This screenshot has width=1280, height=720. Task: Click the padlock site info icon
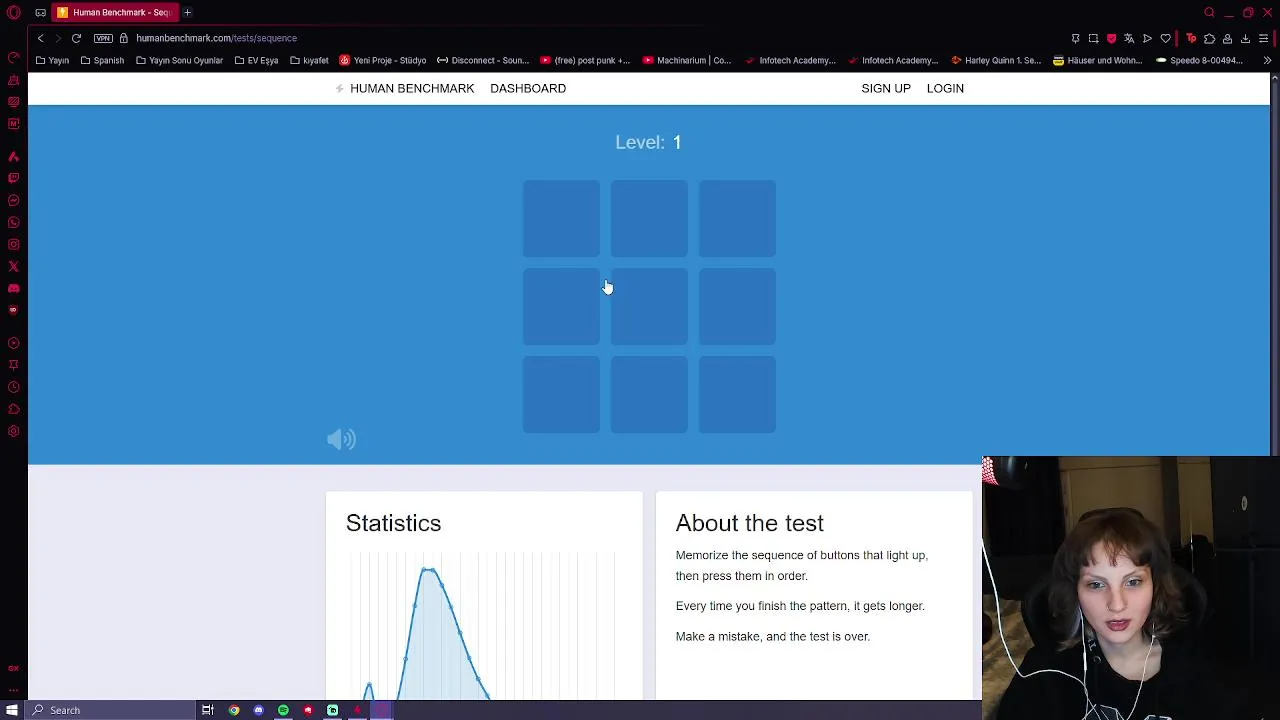[x=124, y=38]
